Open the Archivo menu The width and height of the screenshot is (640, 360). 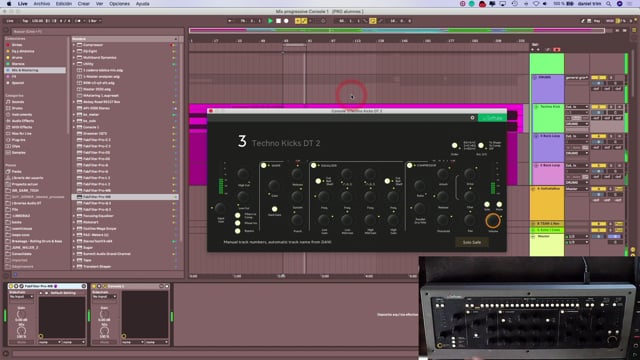42,4
